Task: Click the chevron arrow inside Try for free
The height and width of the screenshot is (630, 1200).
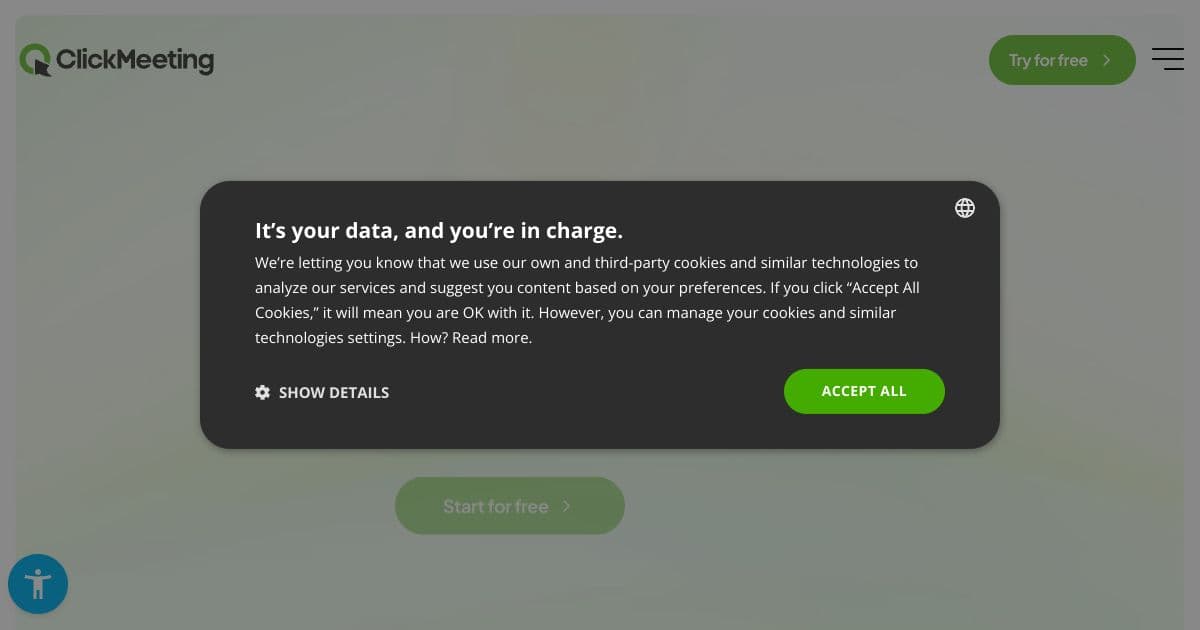Action: pos(1106,60)
